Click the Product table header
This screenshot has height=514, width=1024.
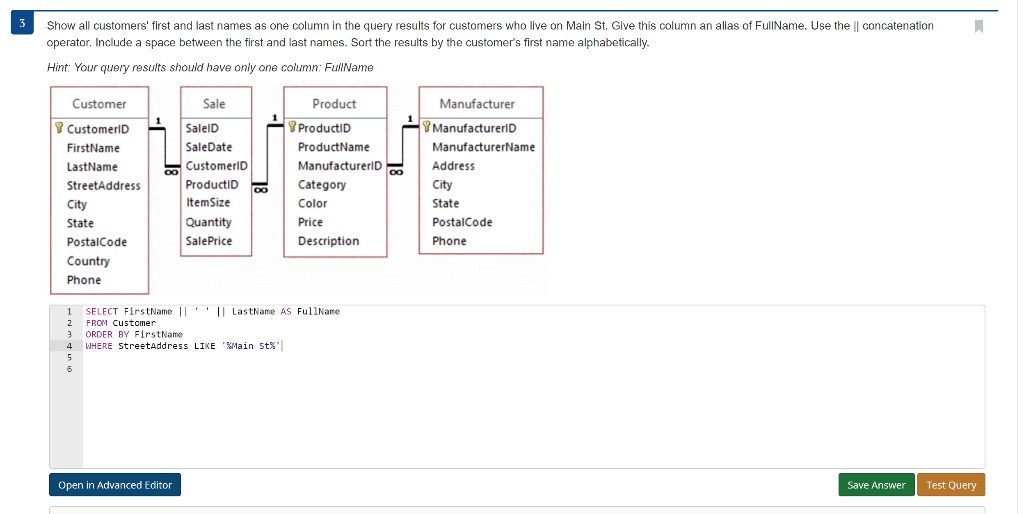click(334, 103)
